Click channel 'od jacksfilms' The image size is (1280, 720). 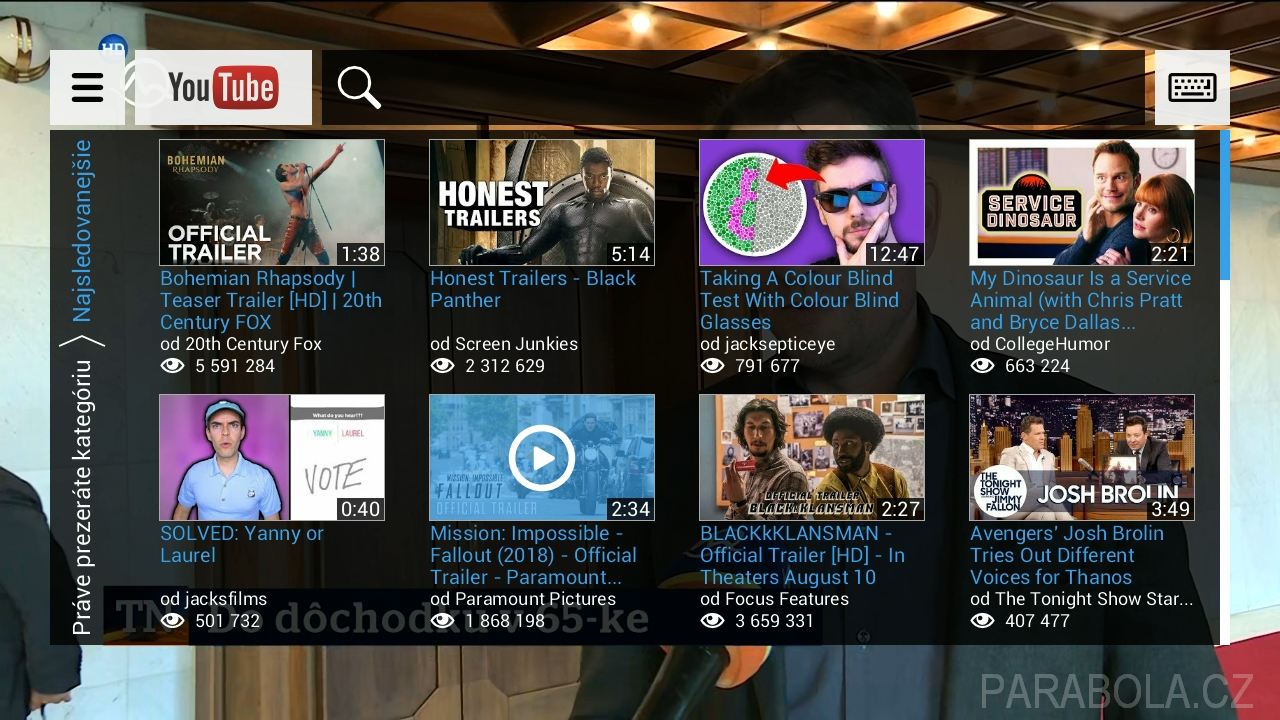pos(213,599)
